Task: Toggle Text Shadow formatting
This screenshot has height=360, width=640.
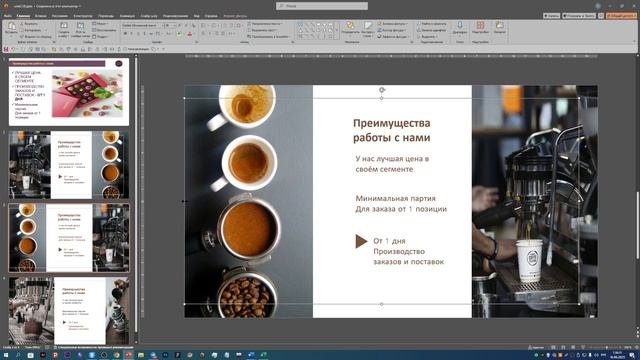Action: tap(144, 33)
